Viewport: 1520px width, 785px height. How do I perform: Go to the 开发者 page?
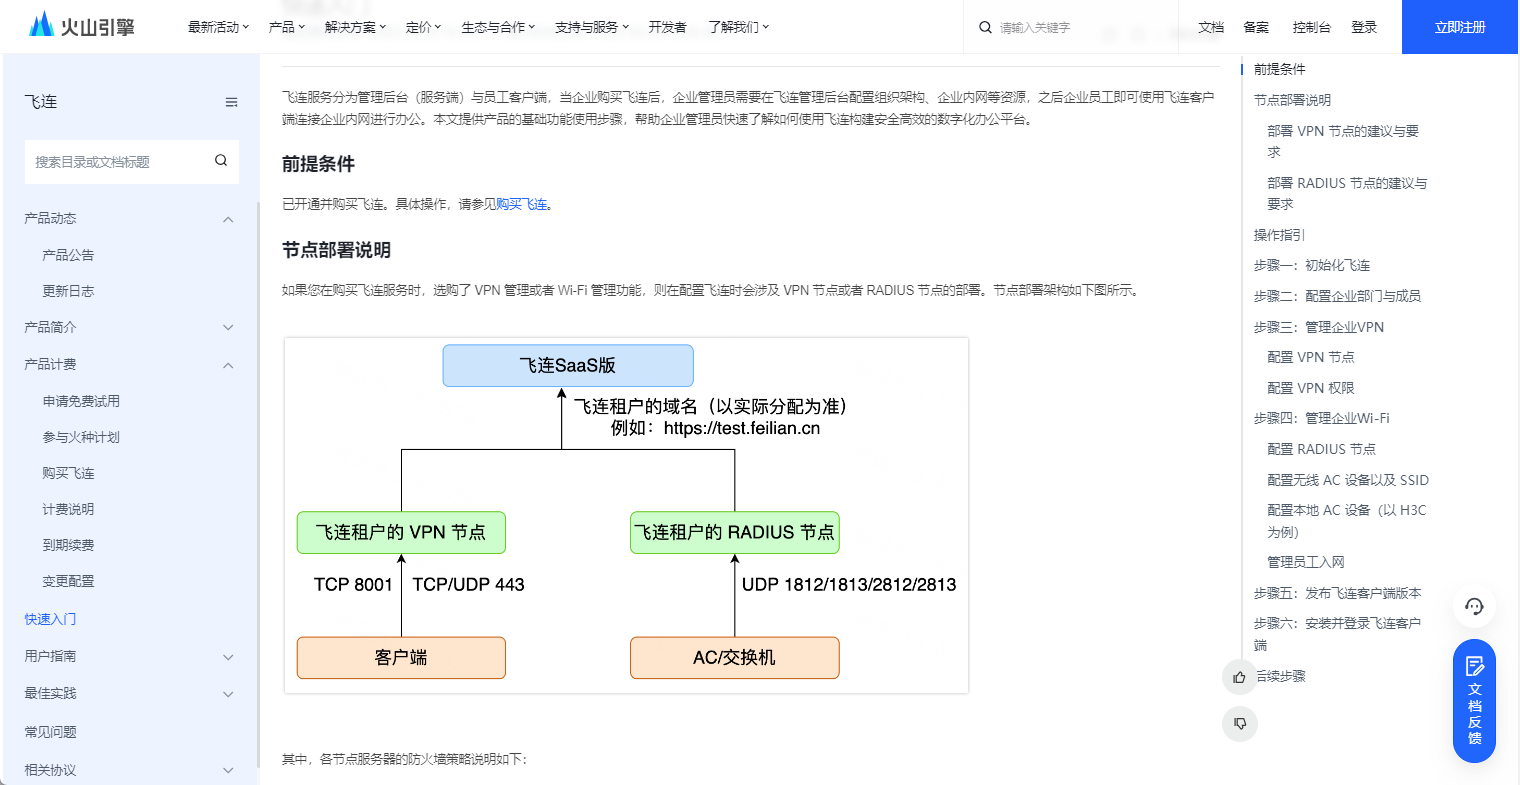point(667,27)
